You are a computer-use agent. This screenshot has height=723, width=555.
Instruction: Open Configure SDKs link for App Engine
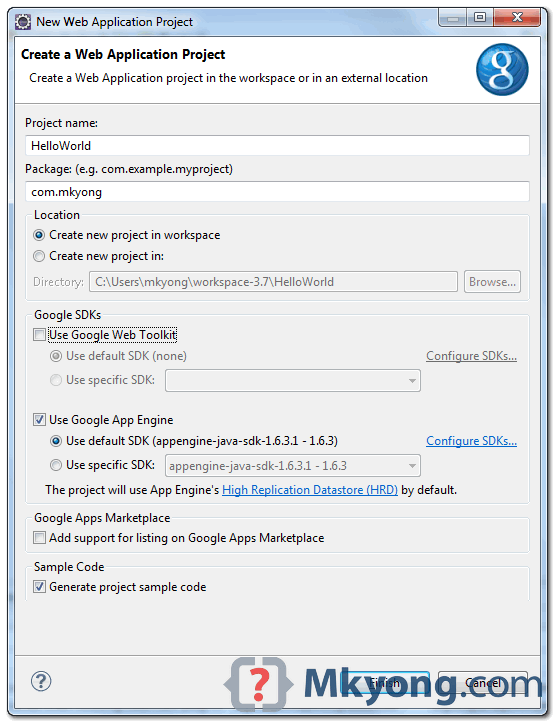pos(471,441)
